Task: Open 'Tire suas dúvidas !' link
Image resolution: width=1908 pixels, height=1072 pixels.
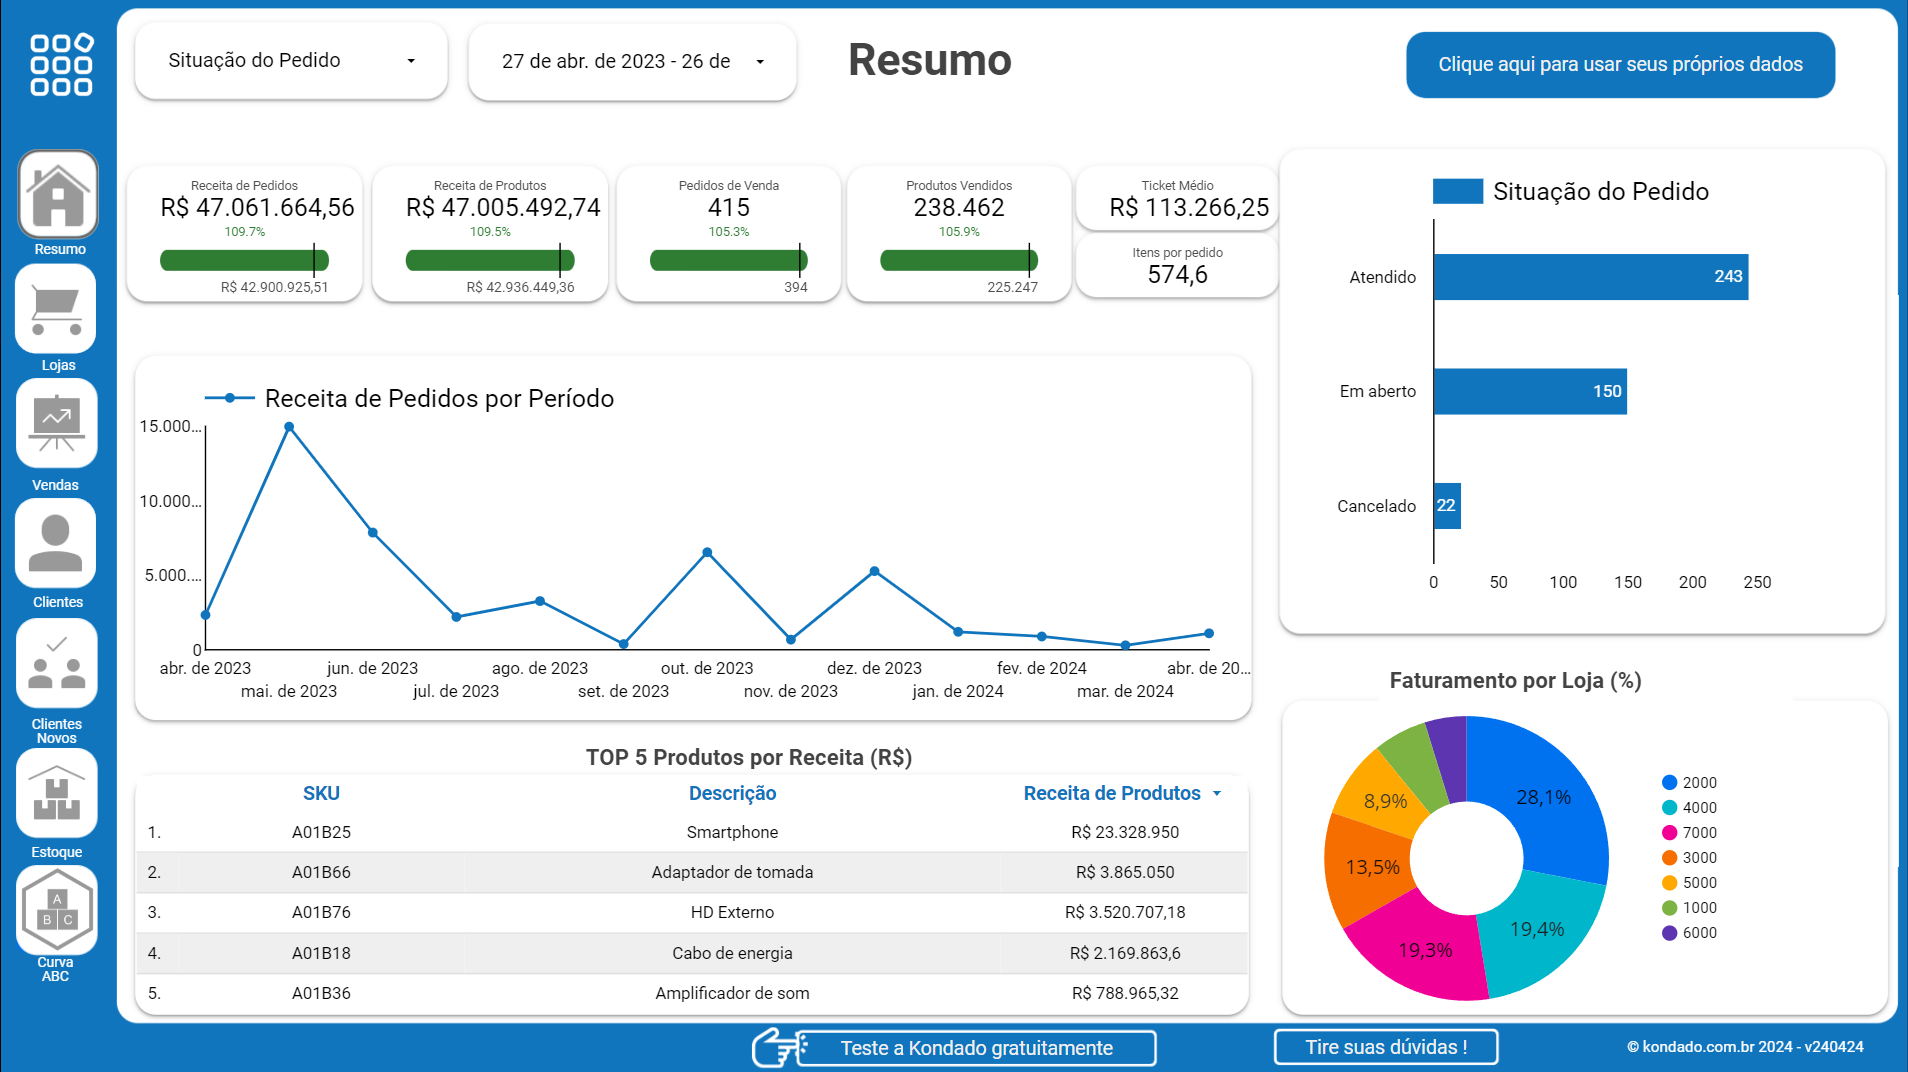Action: point(1385,1047)
